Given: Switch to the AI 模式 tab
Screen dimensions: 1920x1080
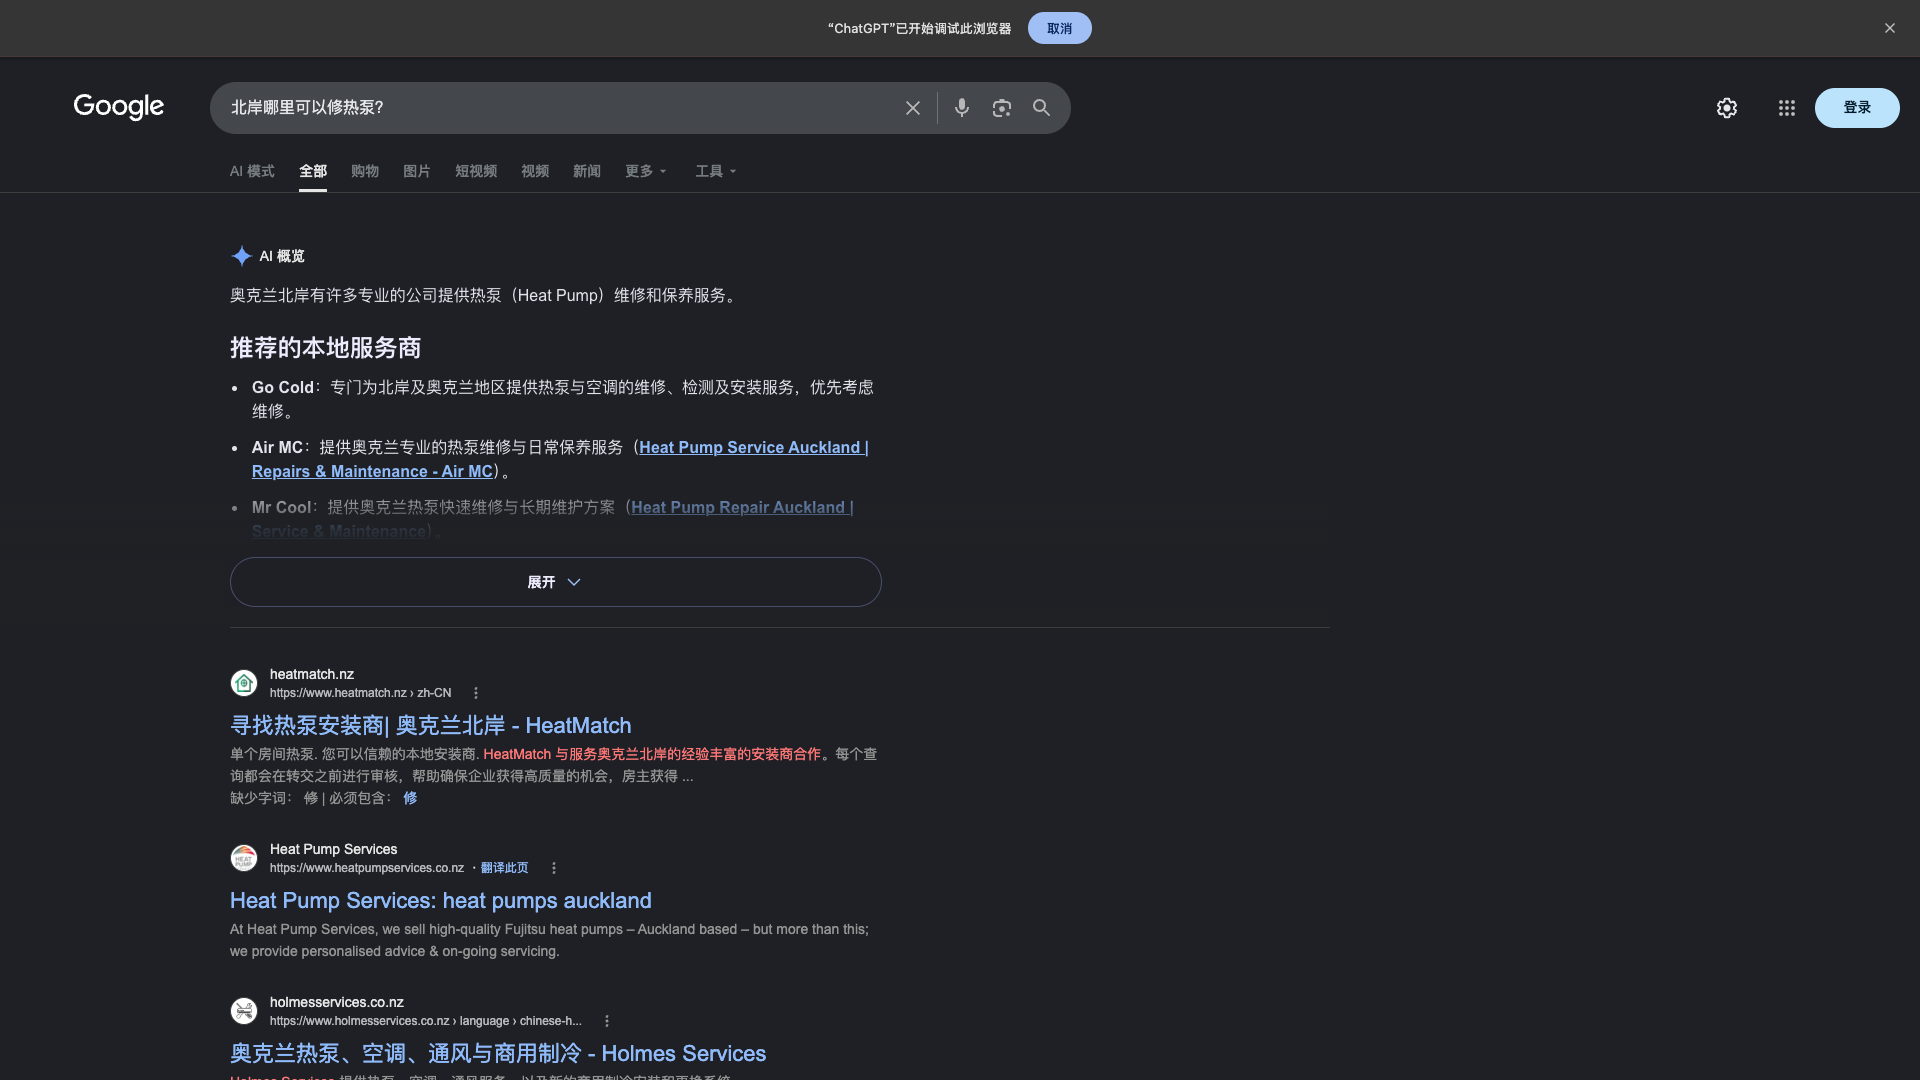Looking at the screenshot, I should 252,171.
